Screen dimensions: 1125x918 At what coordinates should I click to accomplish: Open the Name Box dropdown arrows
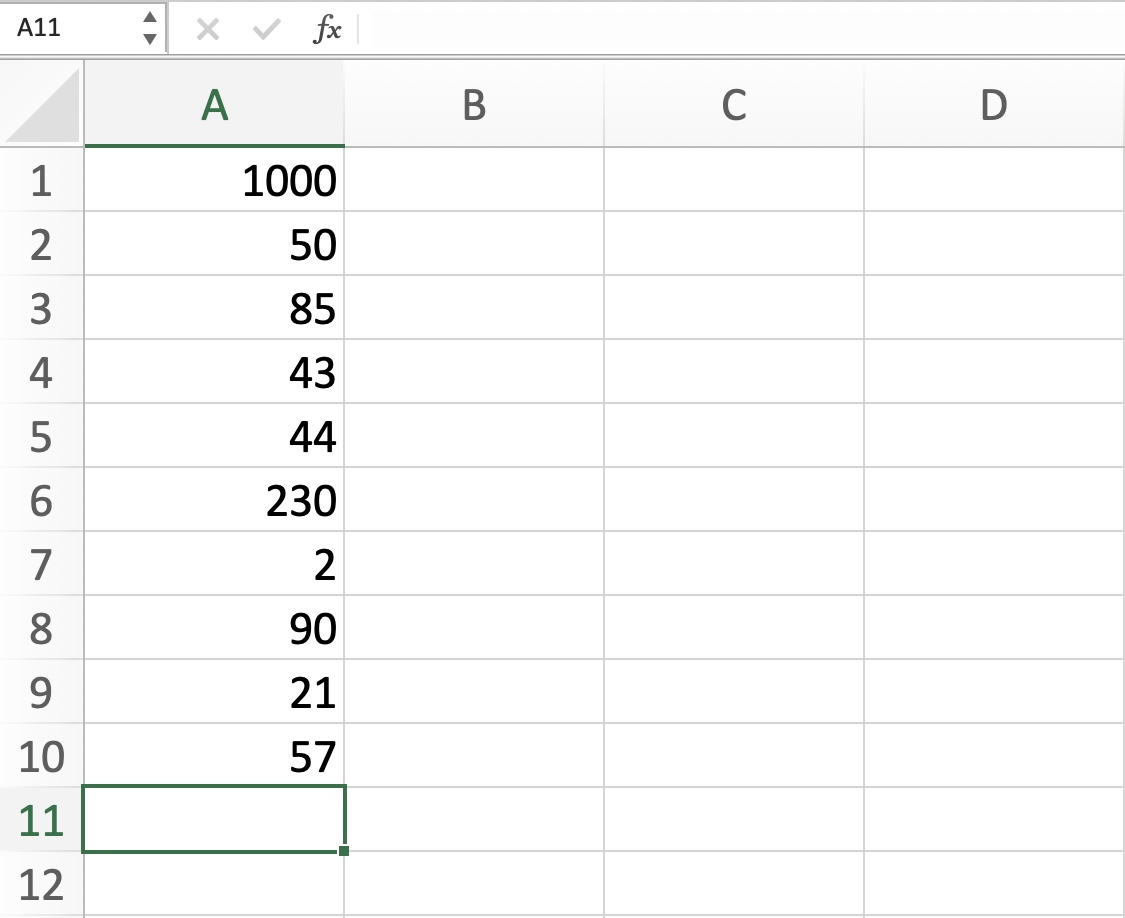click(149, 28)
